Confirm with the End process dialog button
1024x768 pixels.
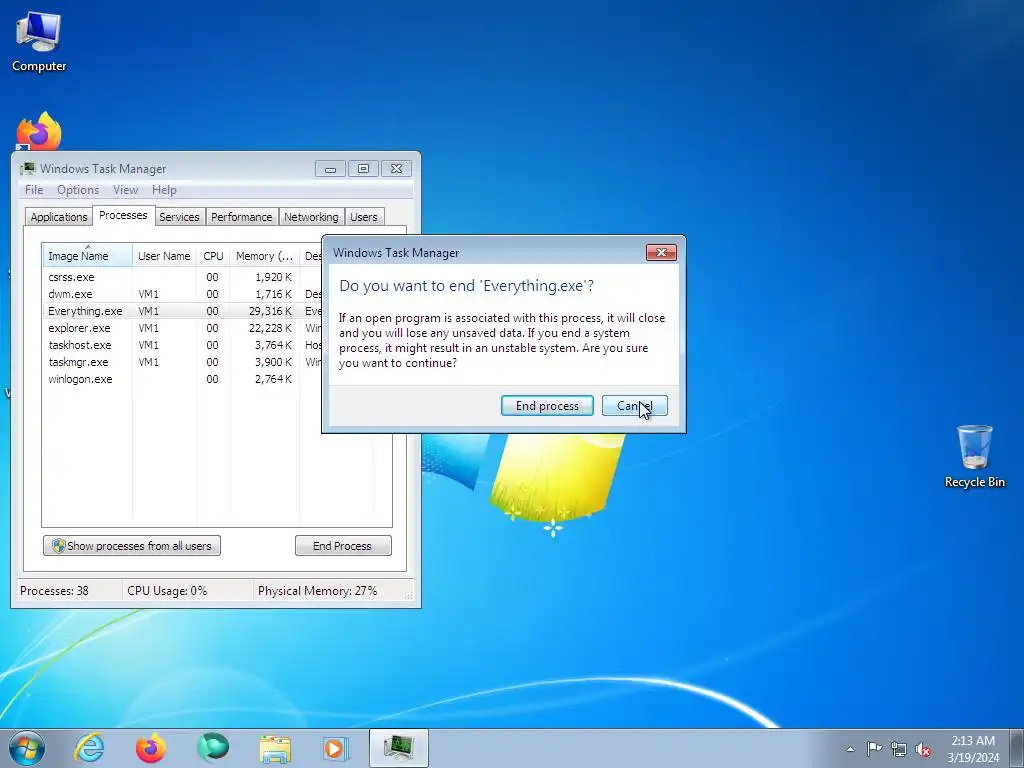pos(547,406)
